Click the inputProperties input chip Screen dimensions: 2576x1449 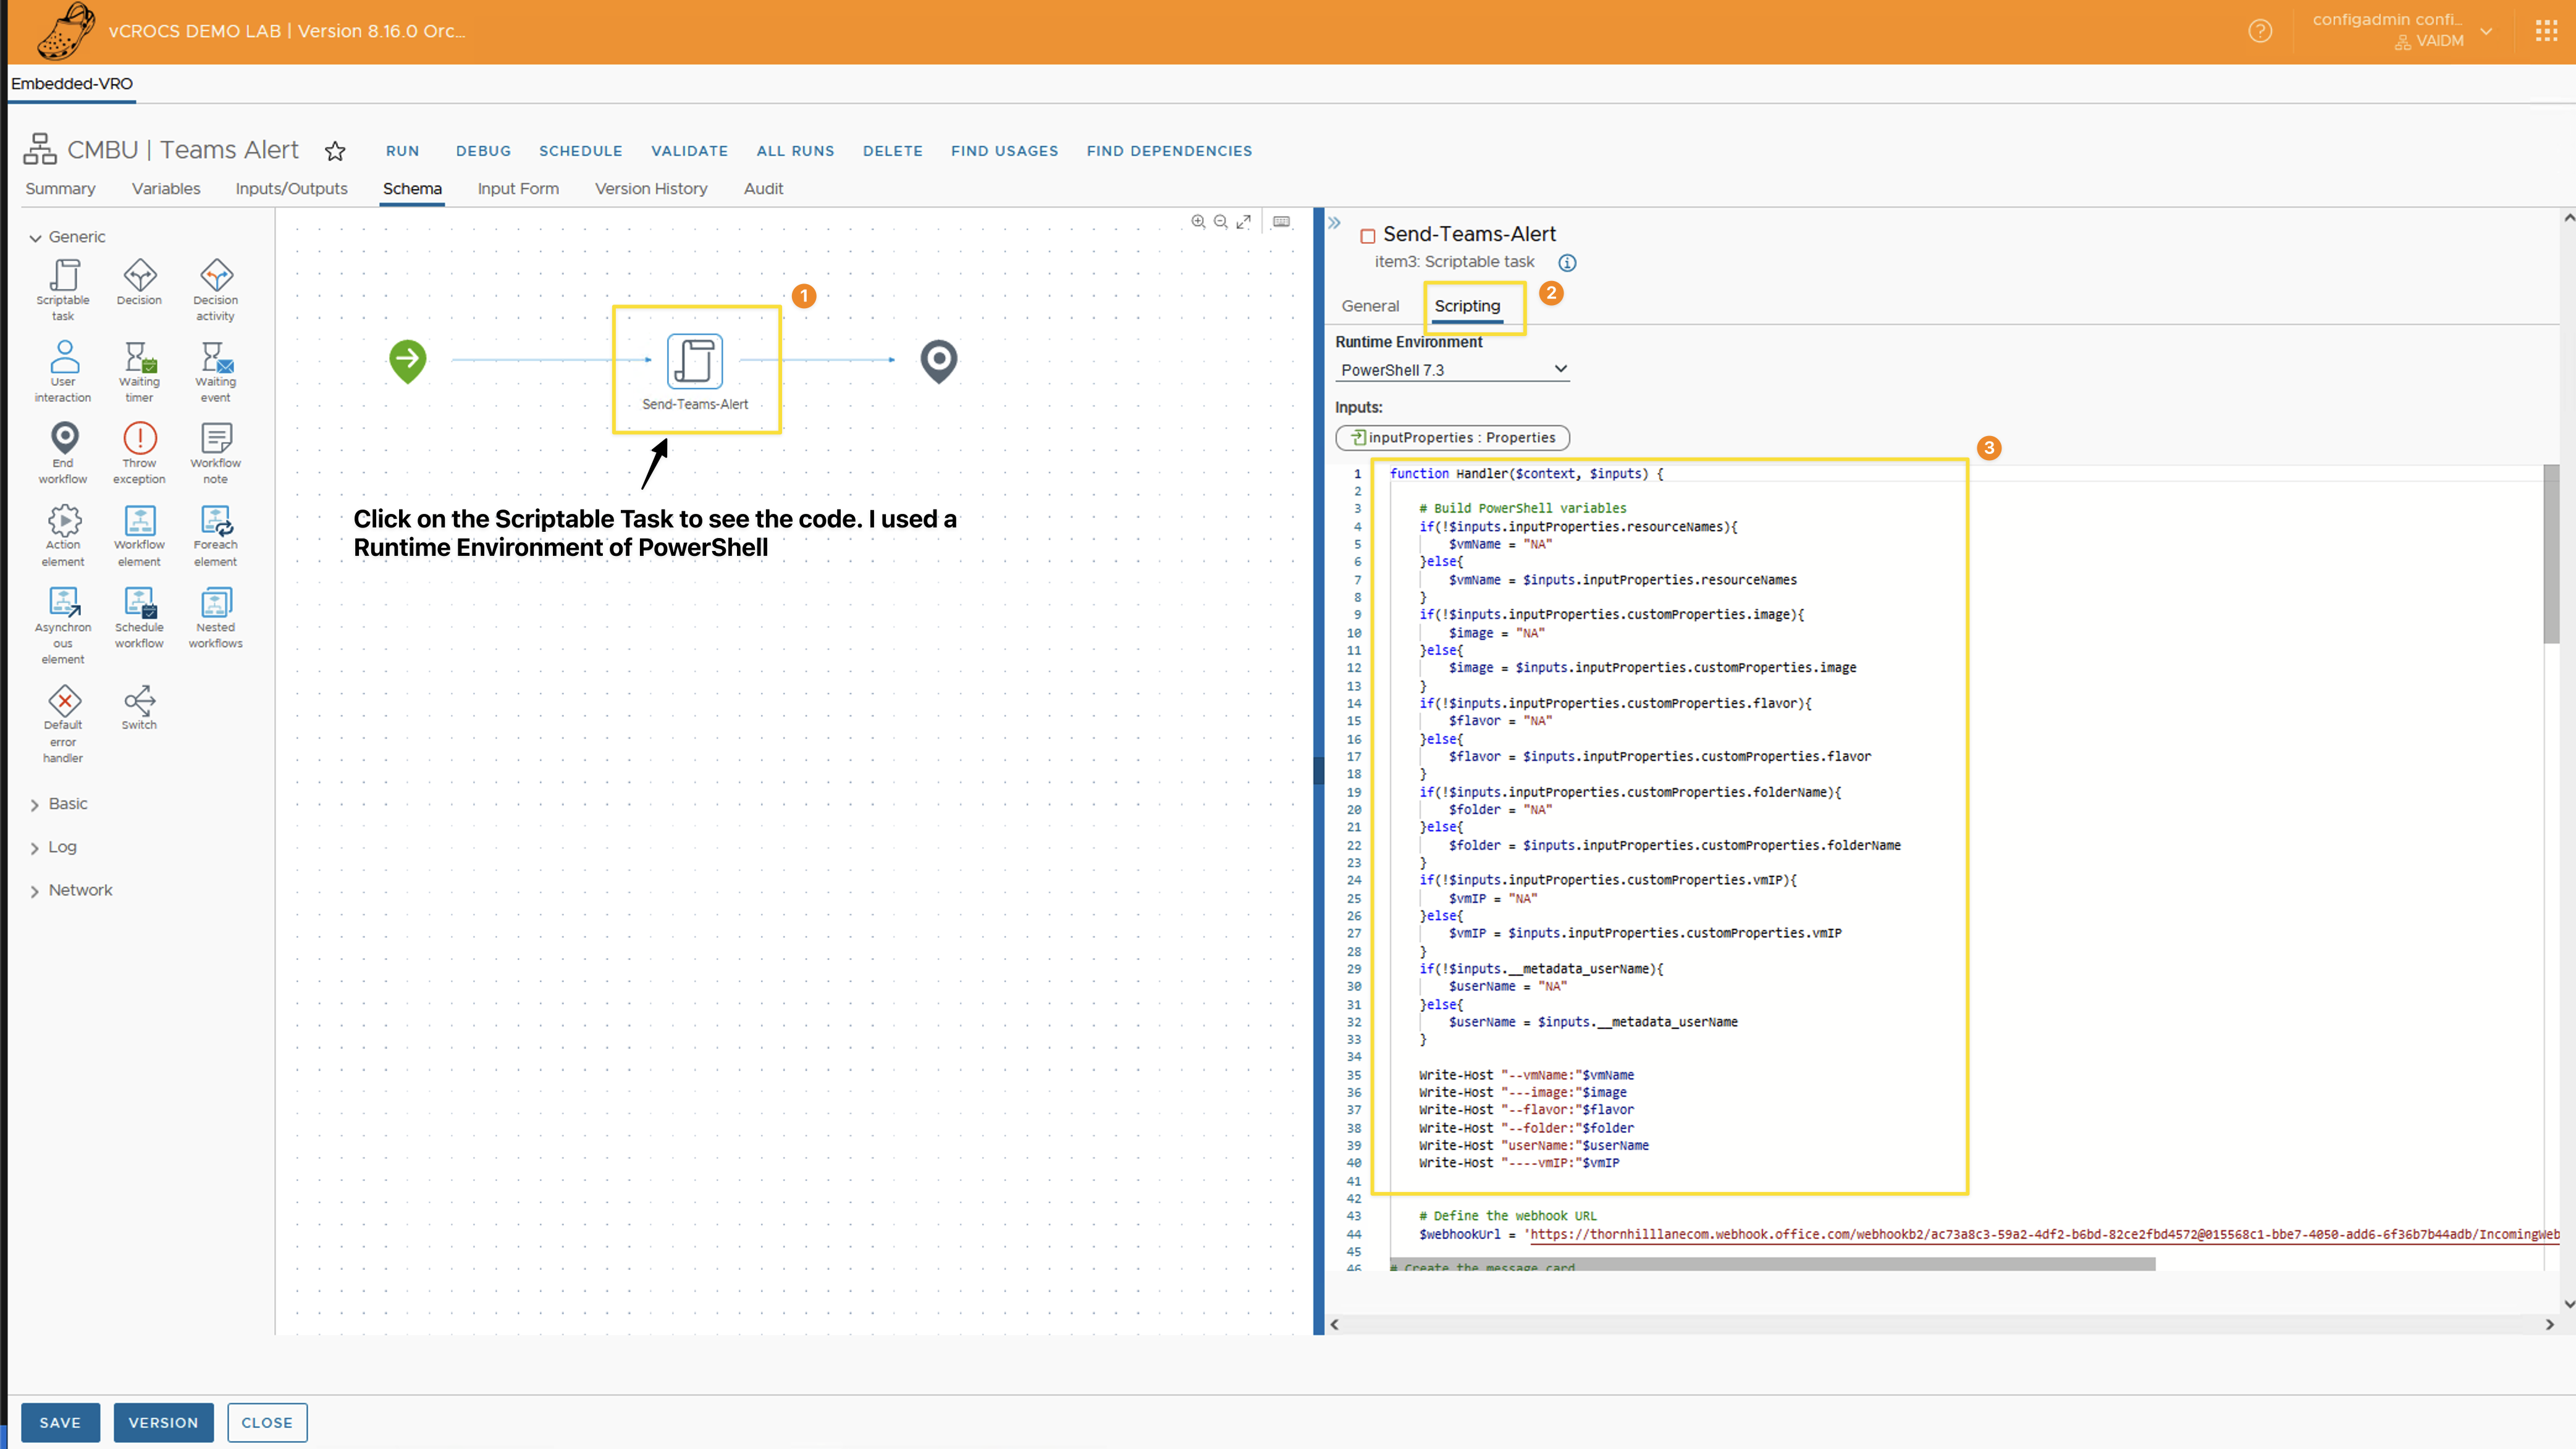(x=1452, y=438)
